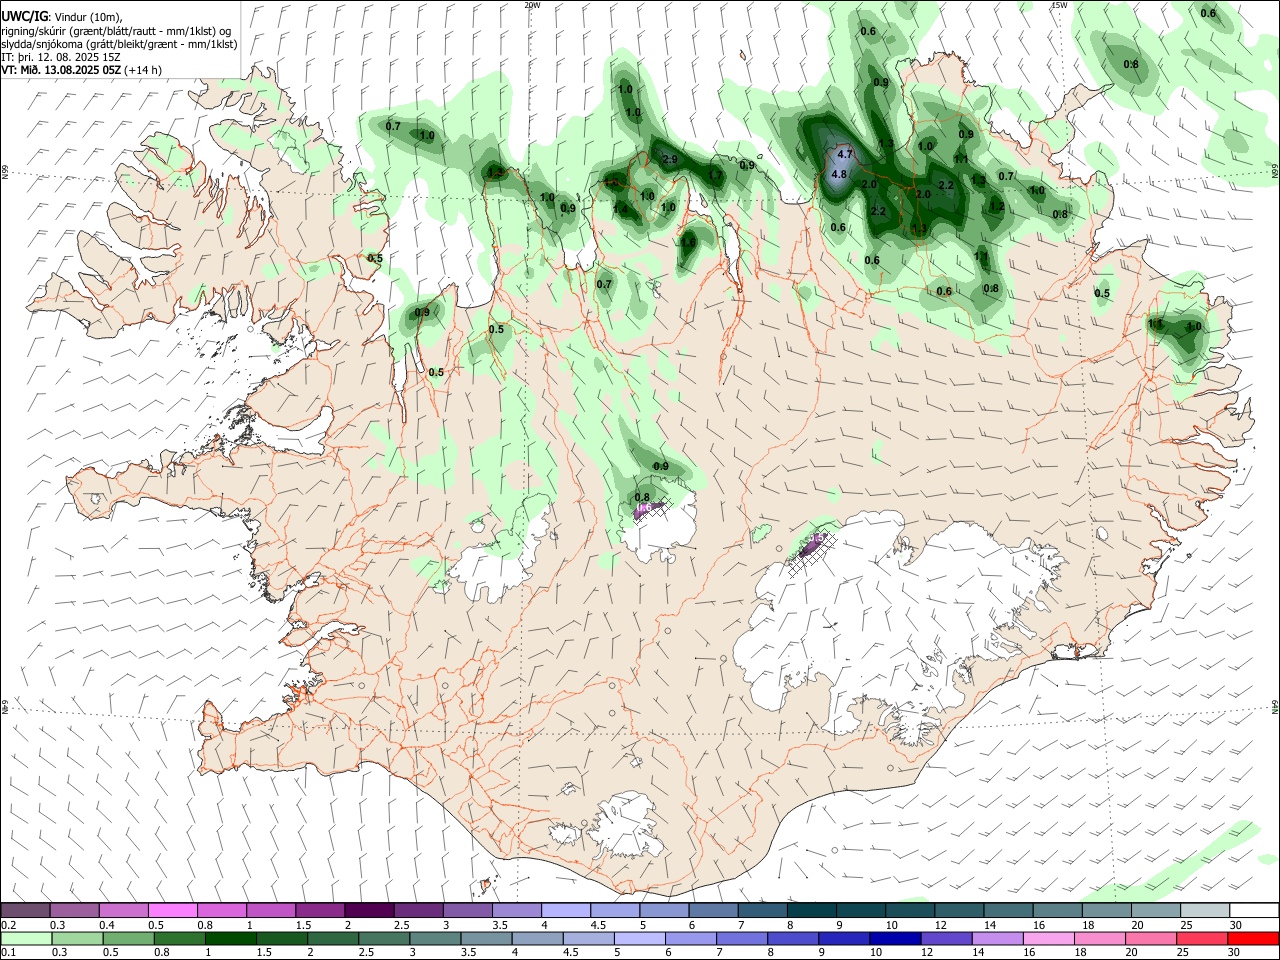
Task: Click the light gray snow swatch at 25
Action: 1205,910
